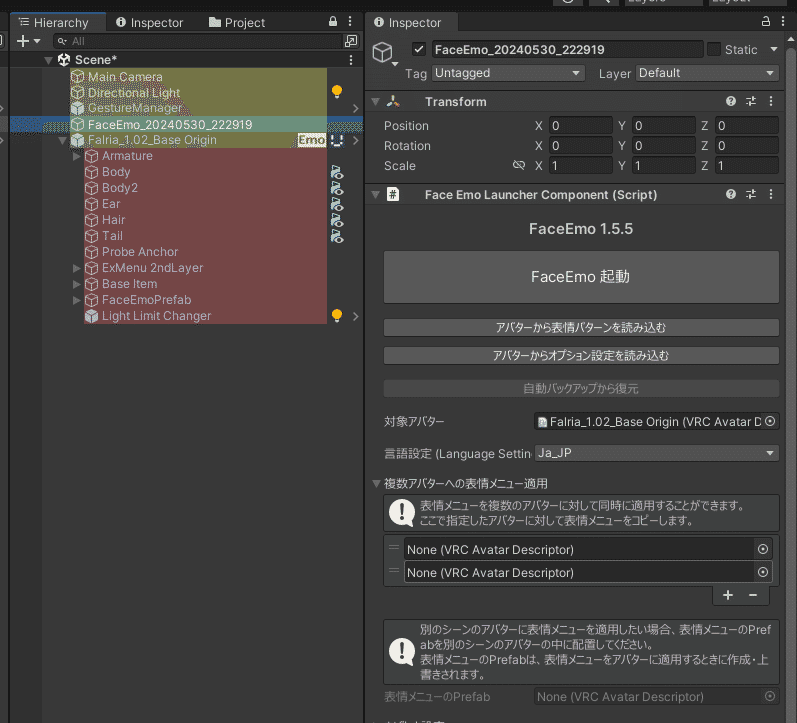Select Probe Anchor object
Image resolution: width=797 pixels, height=723 pixels.
(140, 252)
